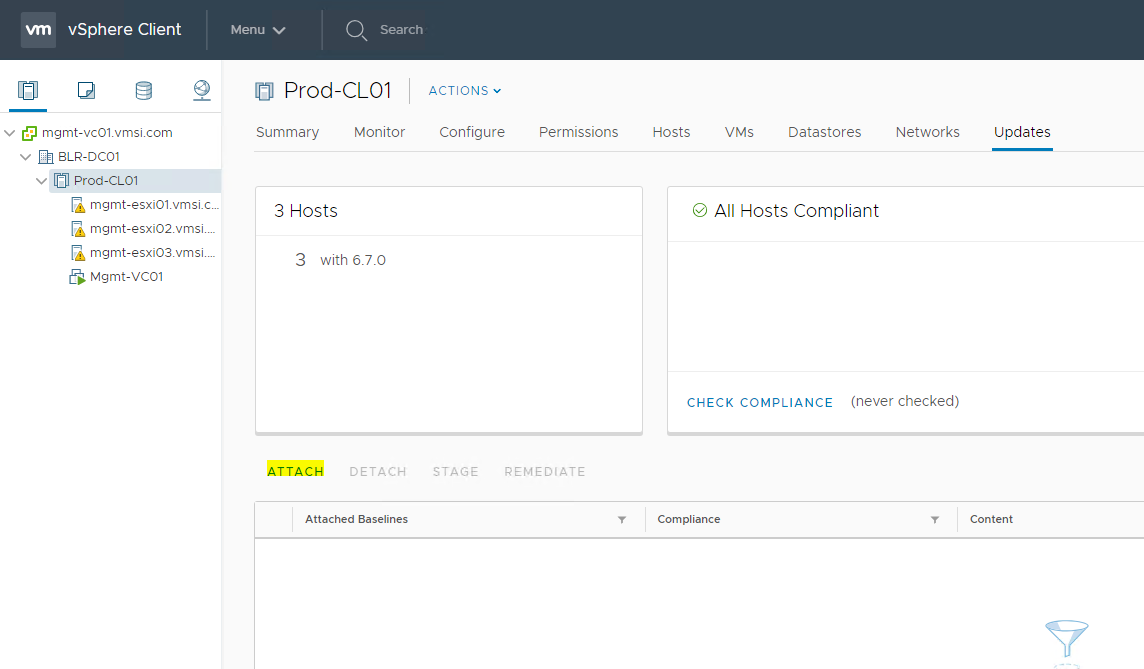Switch to the VMs tab
Image resolution: width=1144 pixels, height=669 pixels.
(739, 132)
